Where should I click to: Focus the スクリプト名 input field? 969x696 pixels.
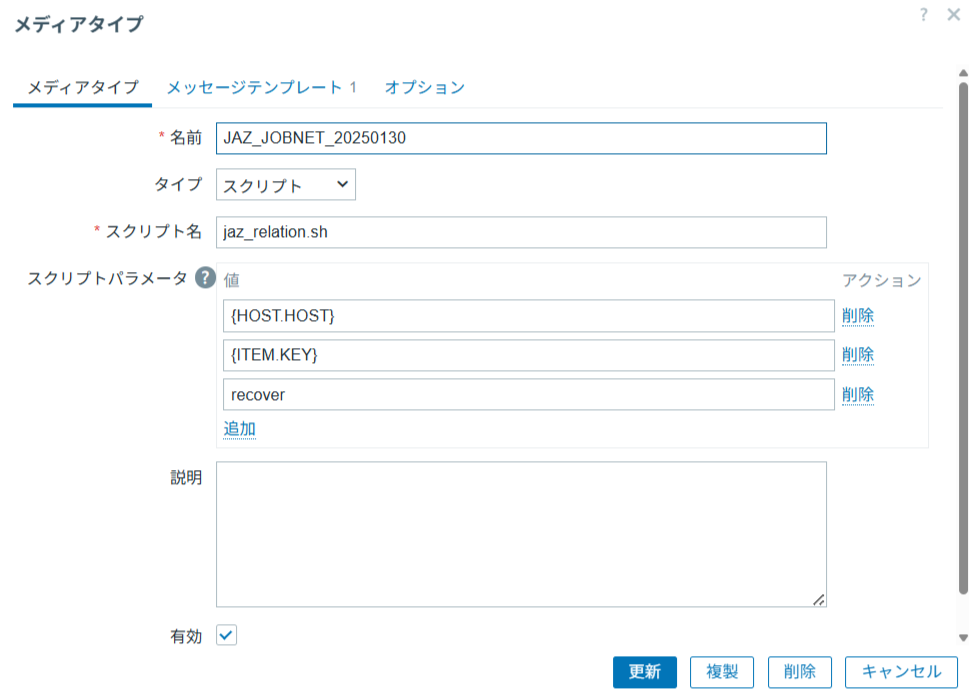[x=521, y=232]
